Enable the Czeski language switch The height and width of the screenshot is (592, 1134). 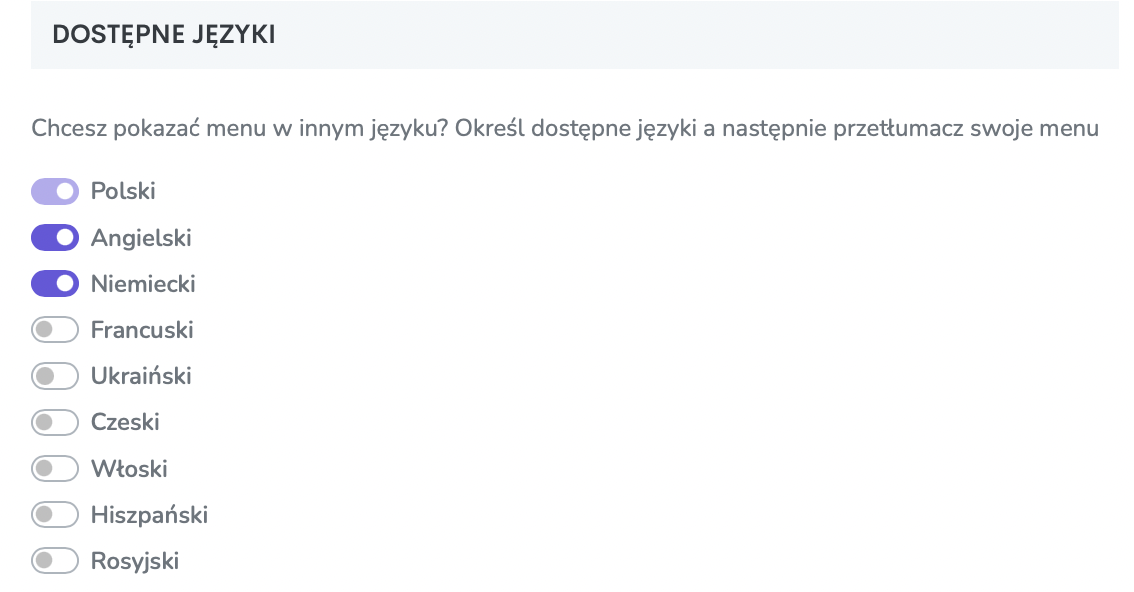[x=55, y=423]
